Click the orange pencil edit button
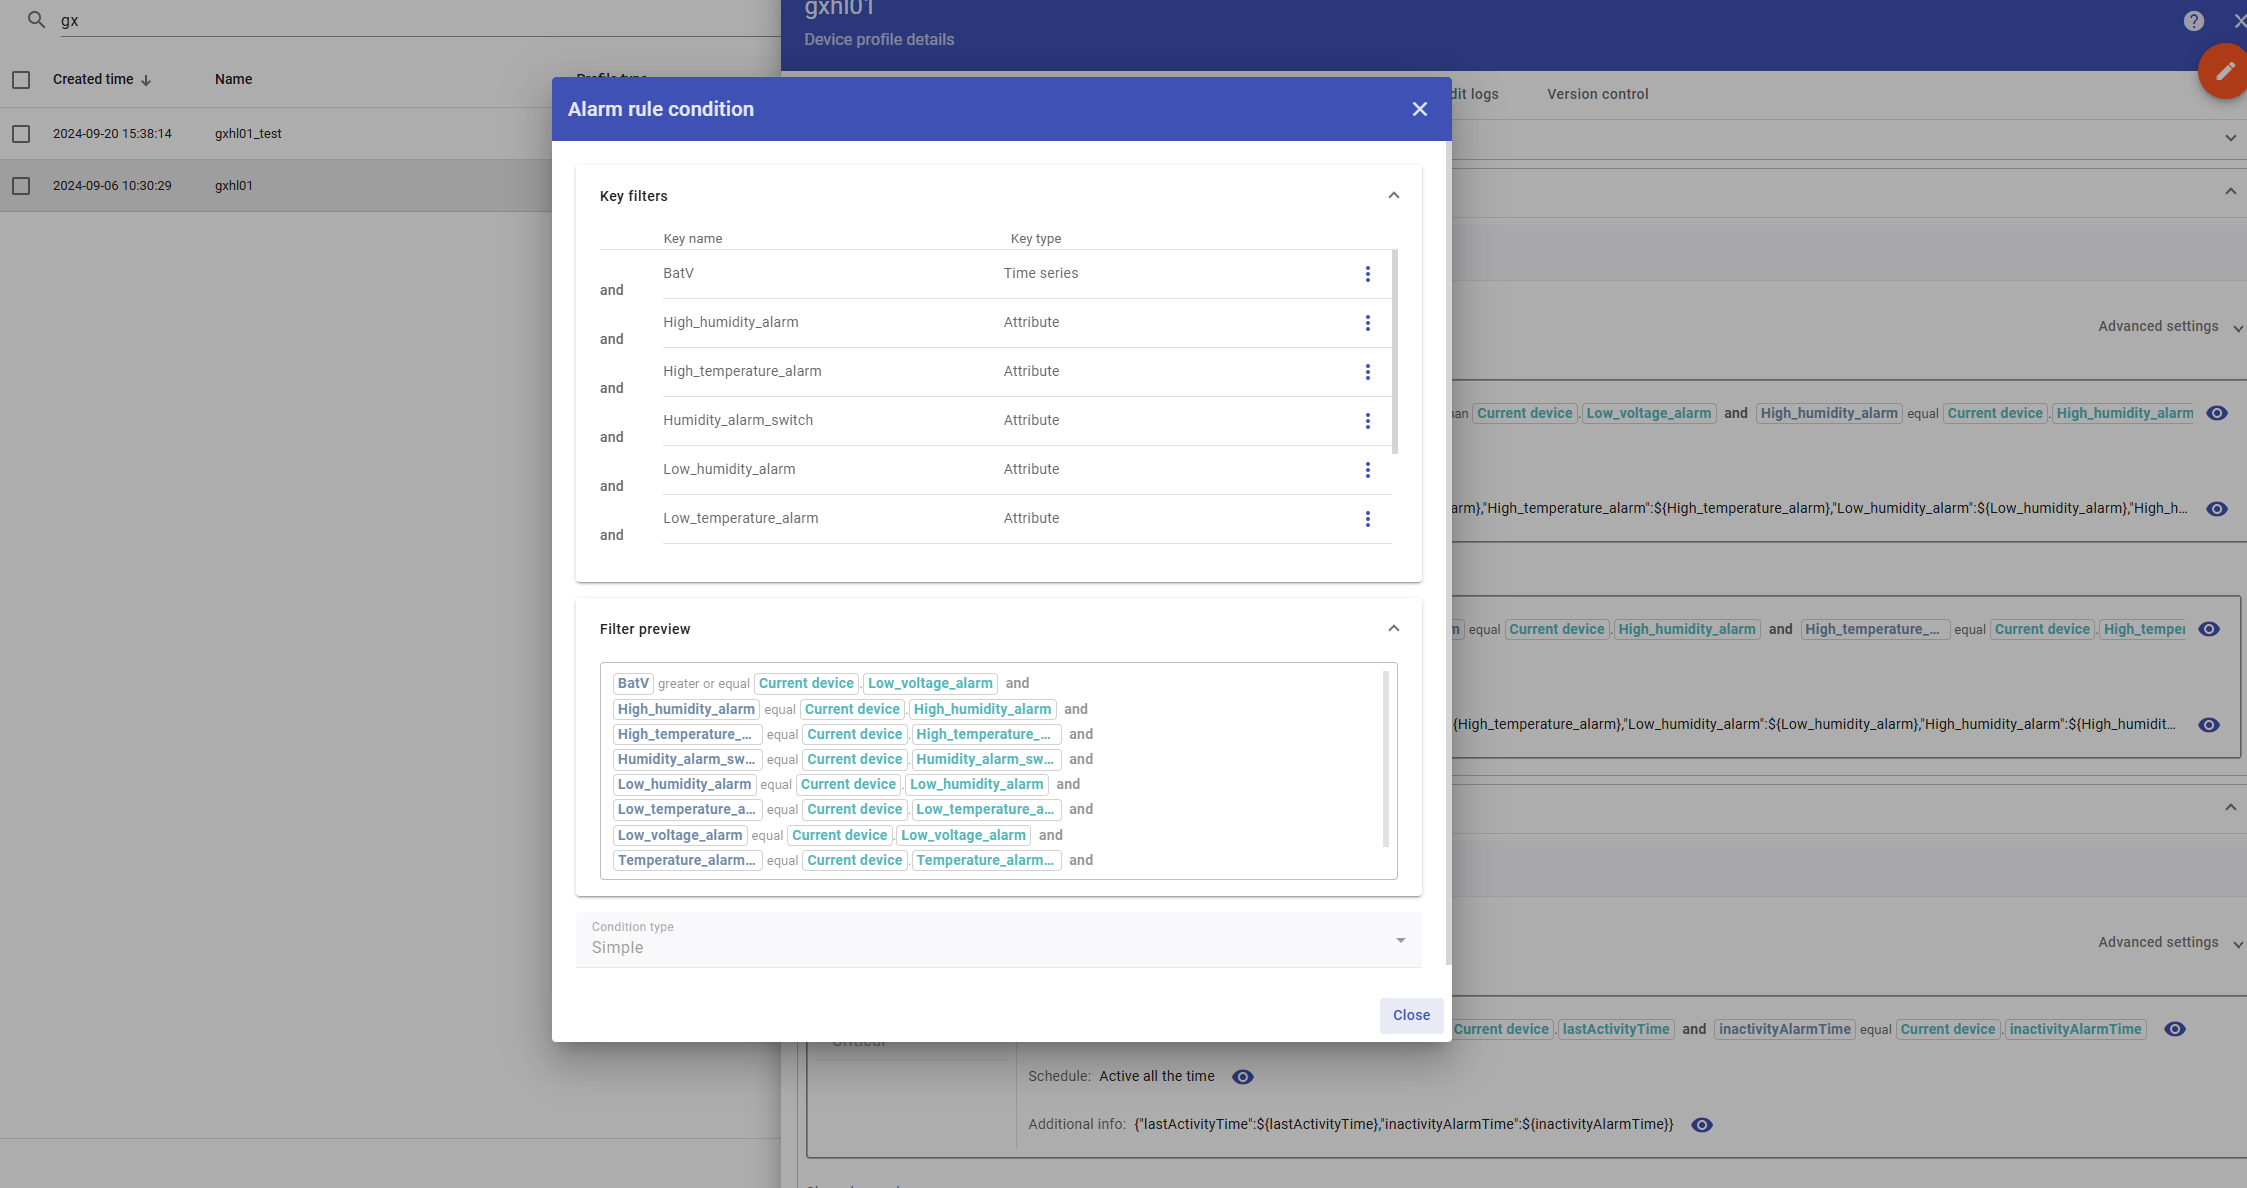This screenshot has height=1188, width=2247. [2224, 71]
